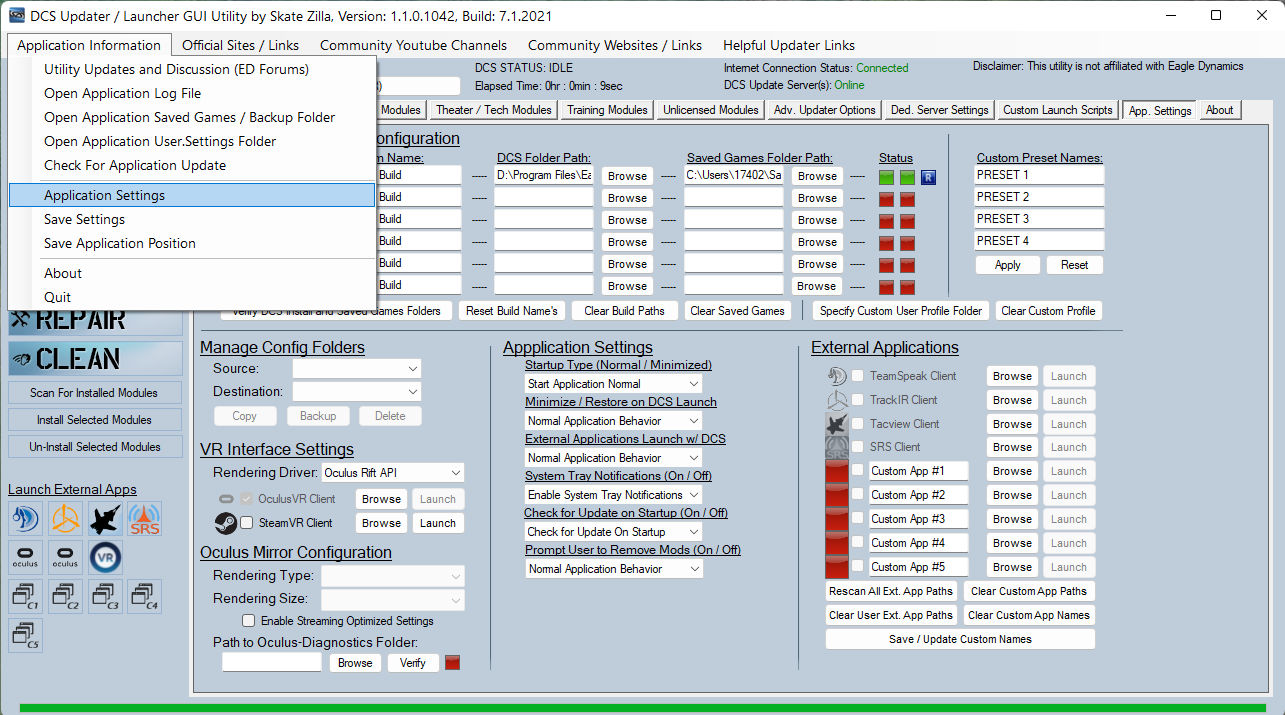This screenshot has width=1285, height=715.
Task: Click the DCS Updater title bar icon
Action: point(15,16)
